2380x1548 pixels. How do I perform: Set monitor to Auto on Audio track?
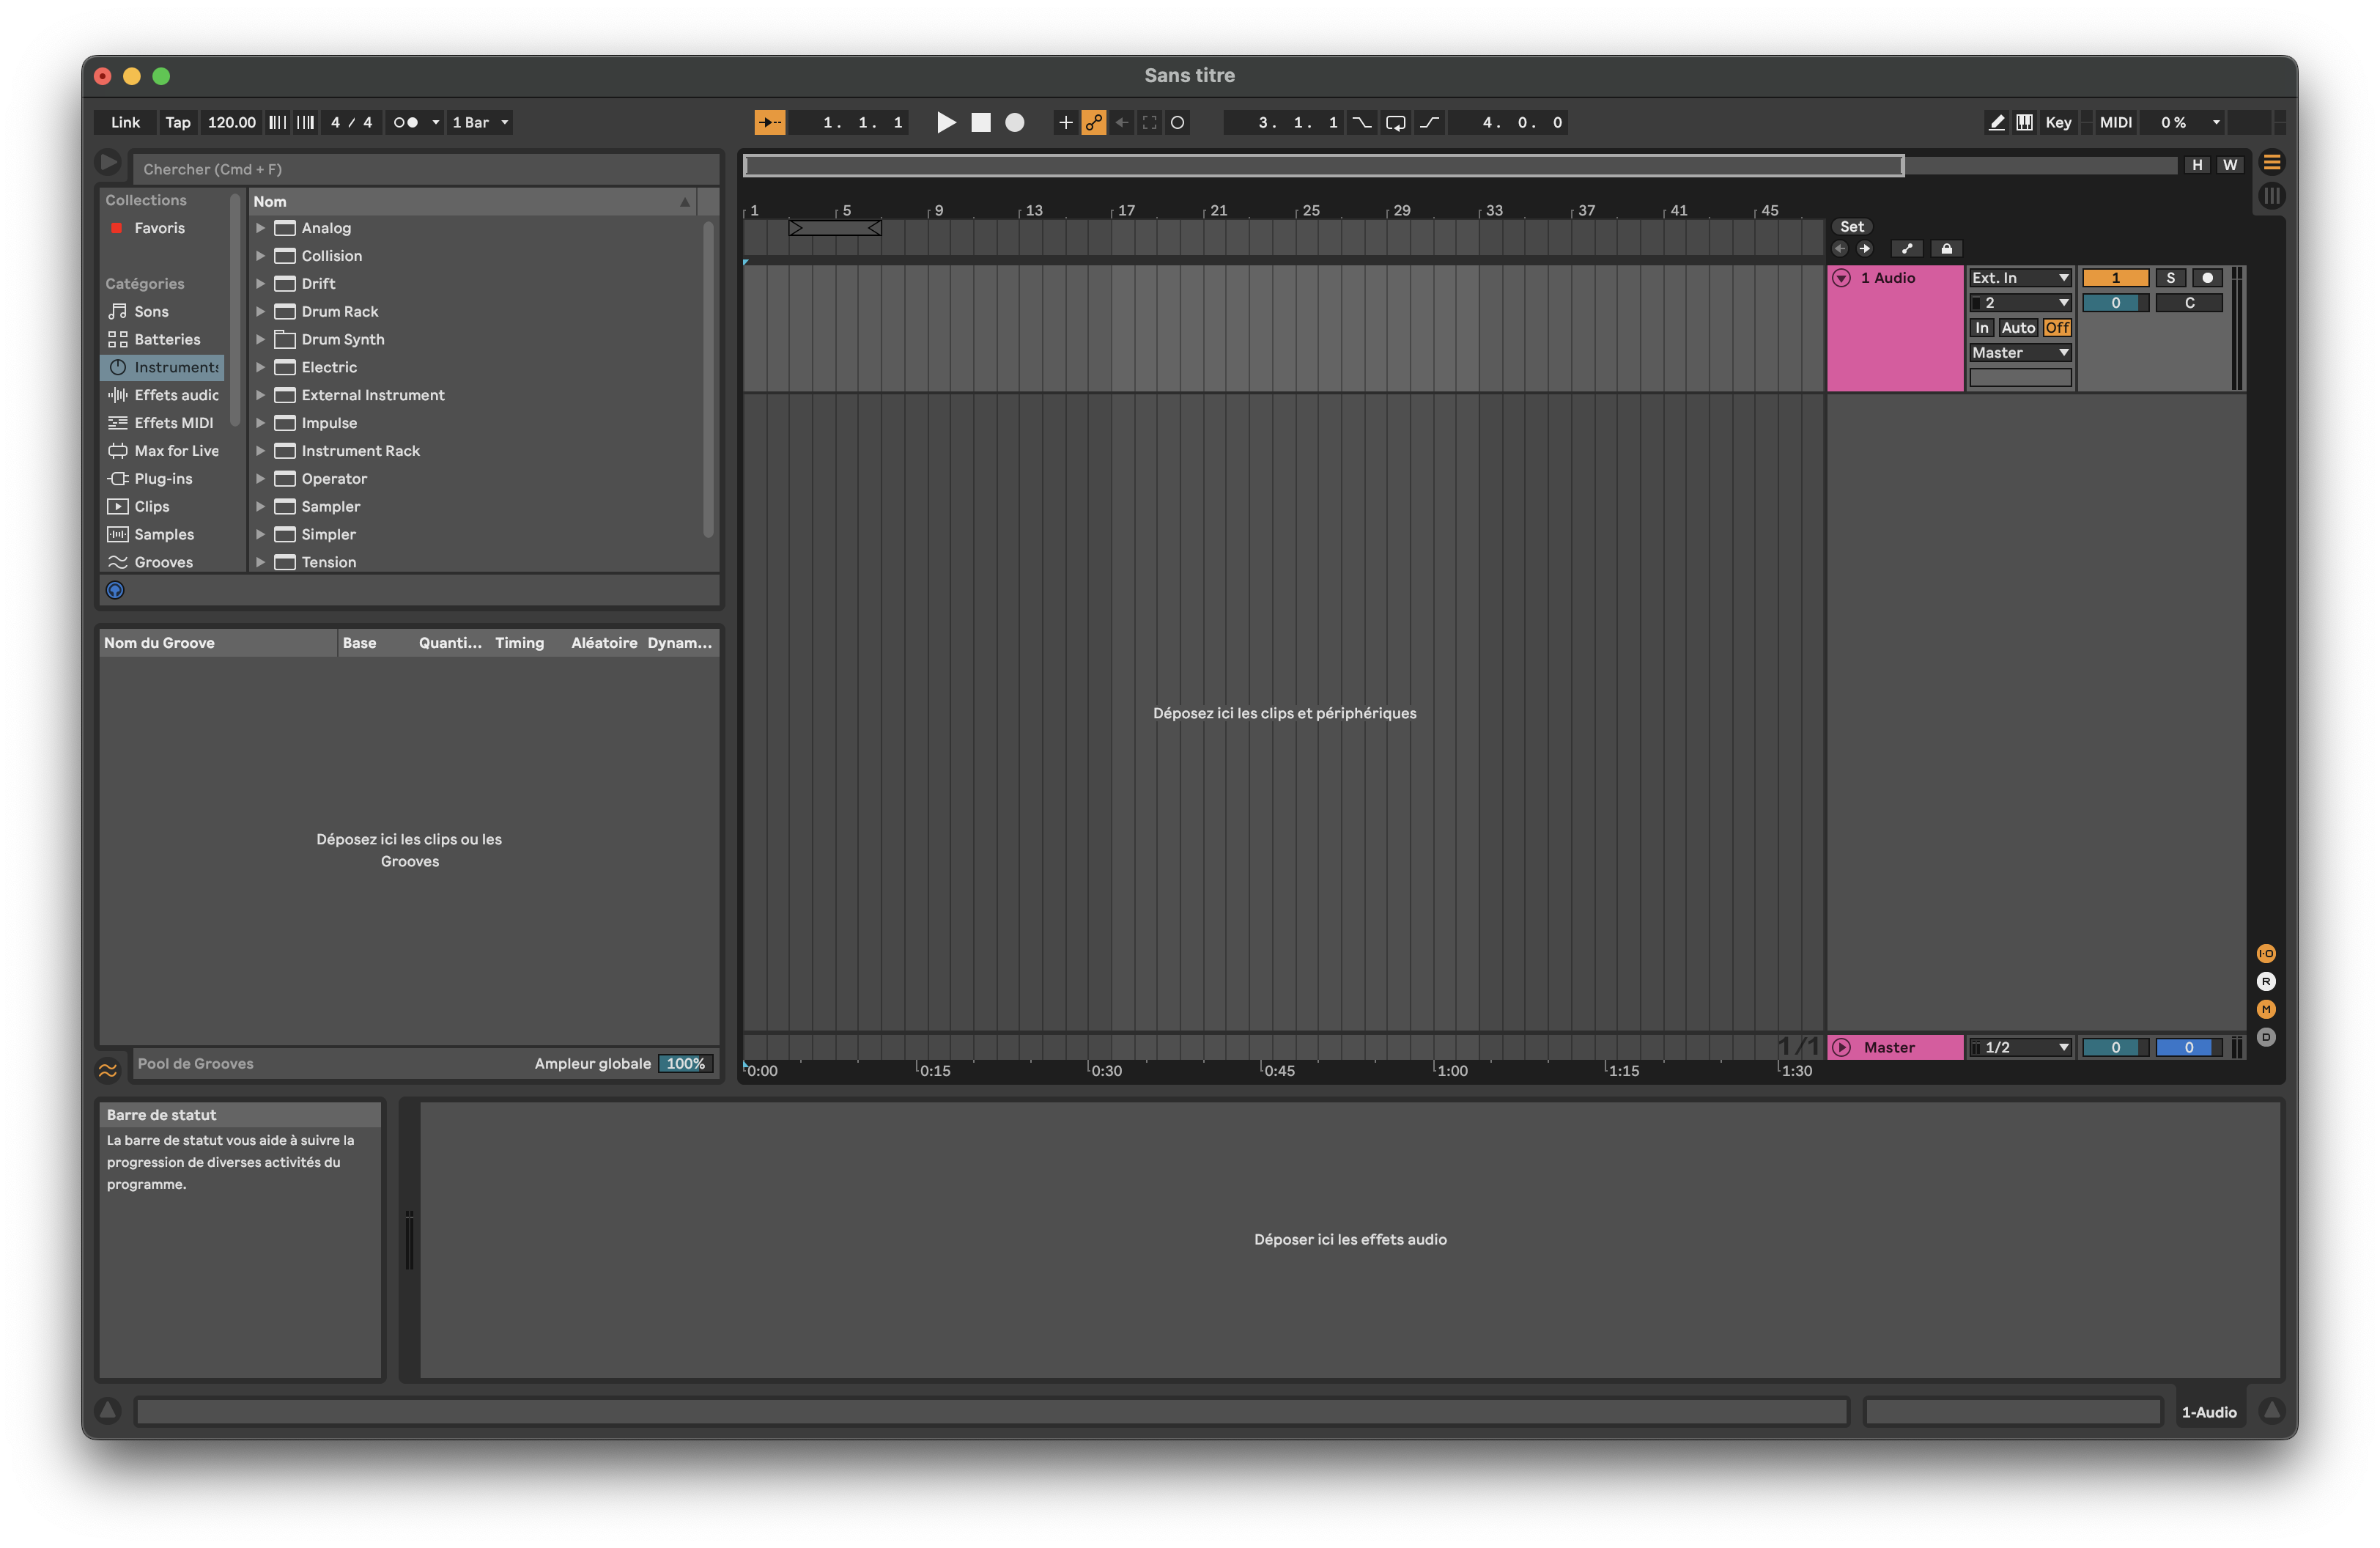point(2018,328)
